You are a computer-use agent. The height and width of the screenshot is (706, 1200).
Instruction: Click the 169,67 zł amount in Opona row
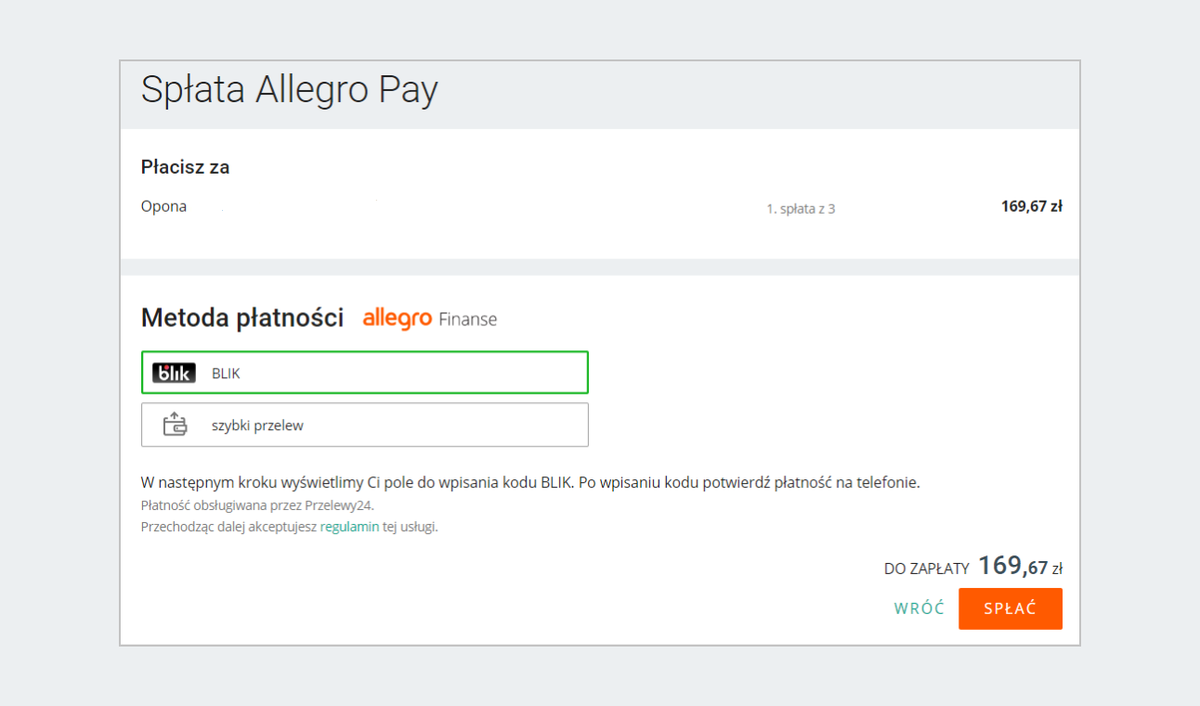[1031, 207]
